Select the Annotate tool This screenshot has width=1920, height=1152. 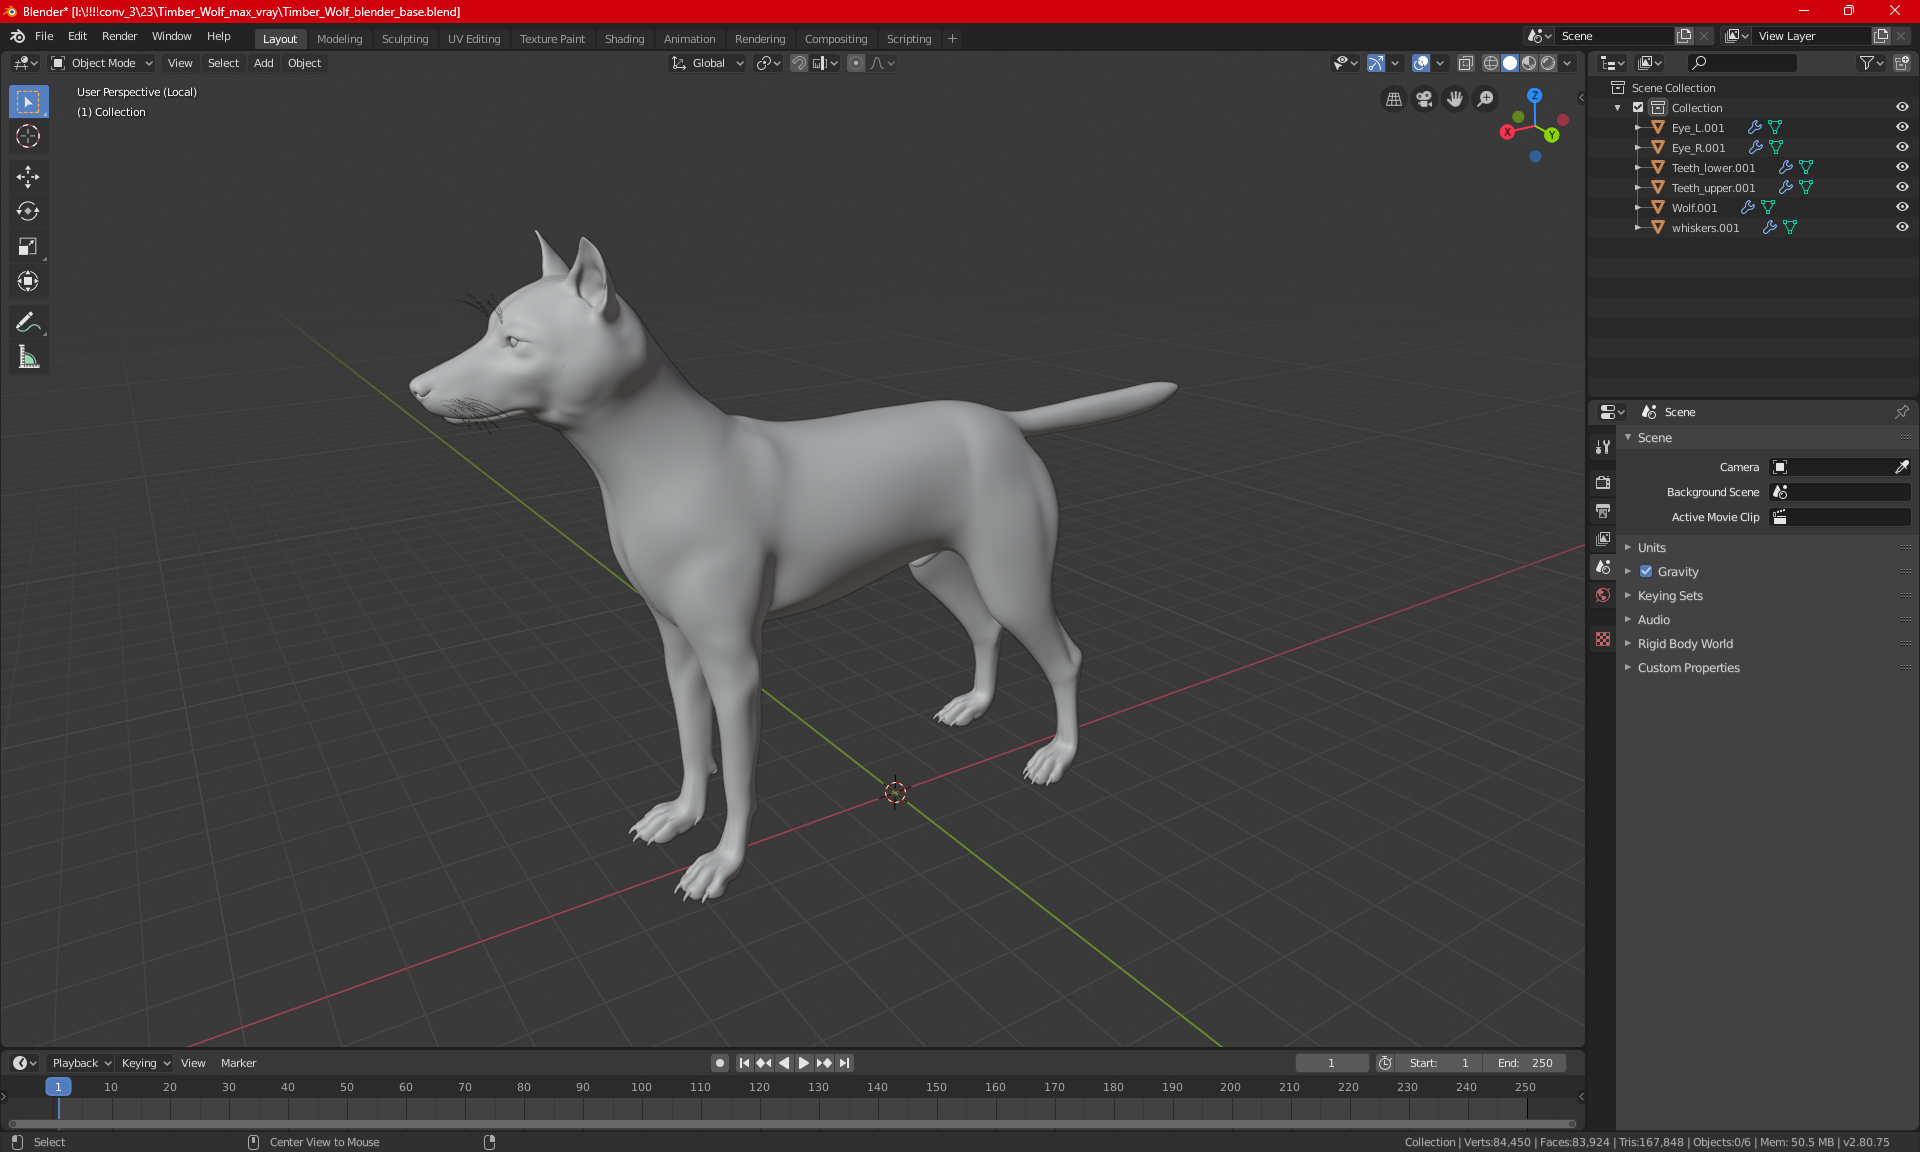pos(28,322)
